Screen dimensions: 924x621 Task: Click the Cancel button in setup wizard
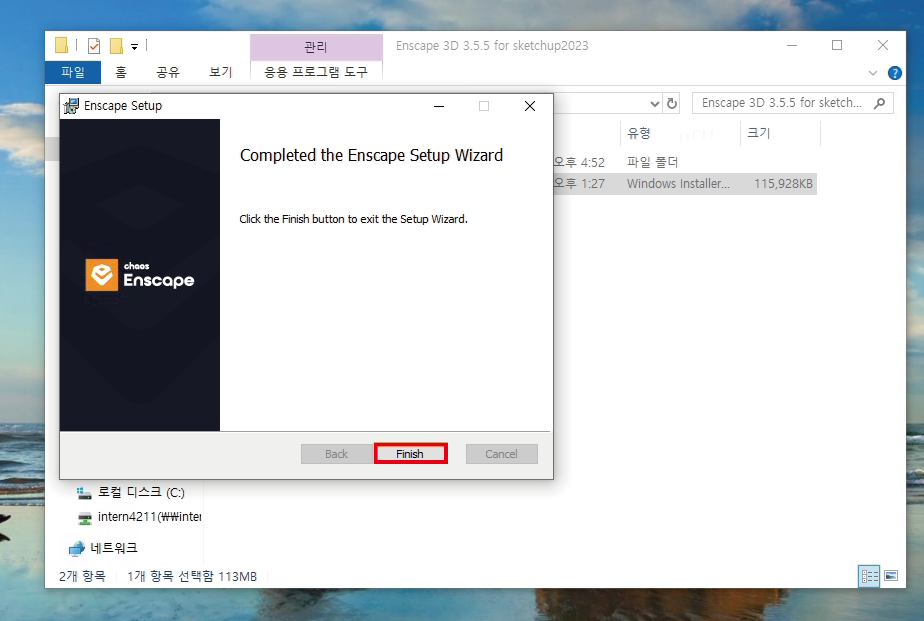click(x=501, y=454)
